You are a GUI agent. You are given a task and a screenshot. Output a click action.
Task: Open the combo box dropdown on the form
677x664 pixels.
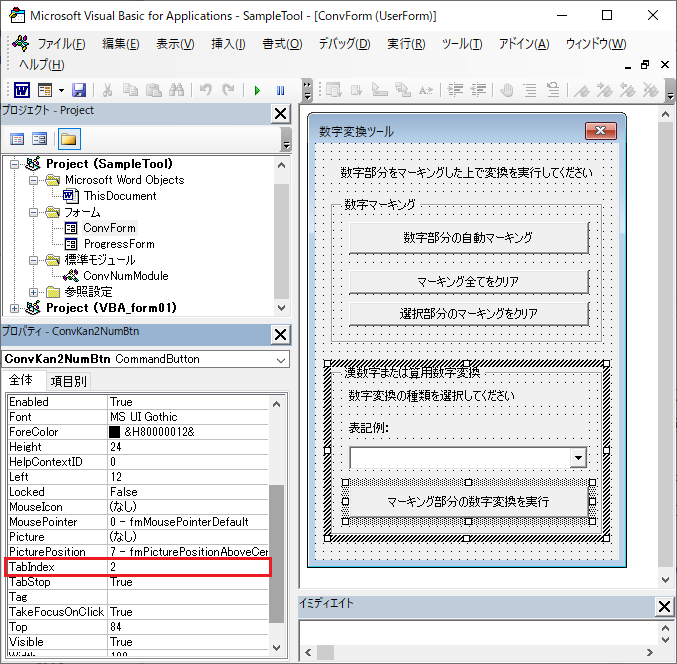[x=578, y=458]
